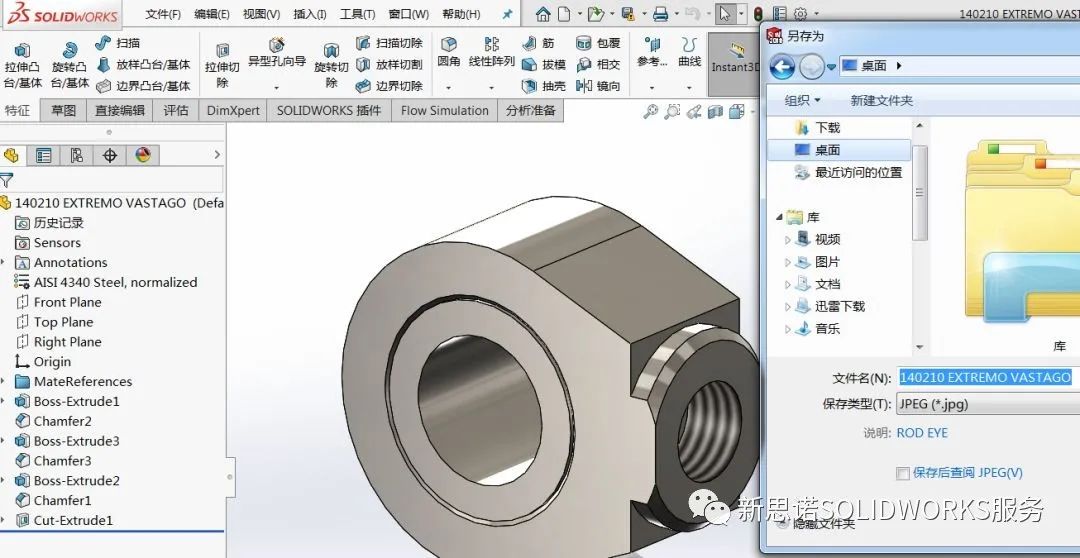Click the 新建文件夹 button
The width and height of the screenshot is (1080, 558).
[881, 100]
